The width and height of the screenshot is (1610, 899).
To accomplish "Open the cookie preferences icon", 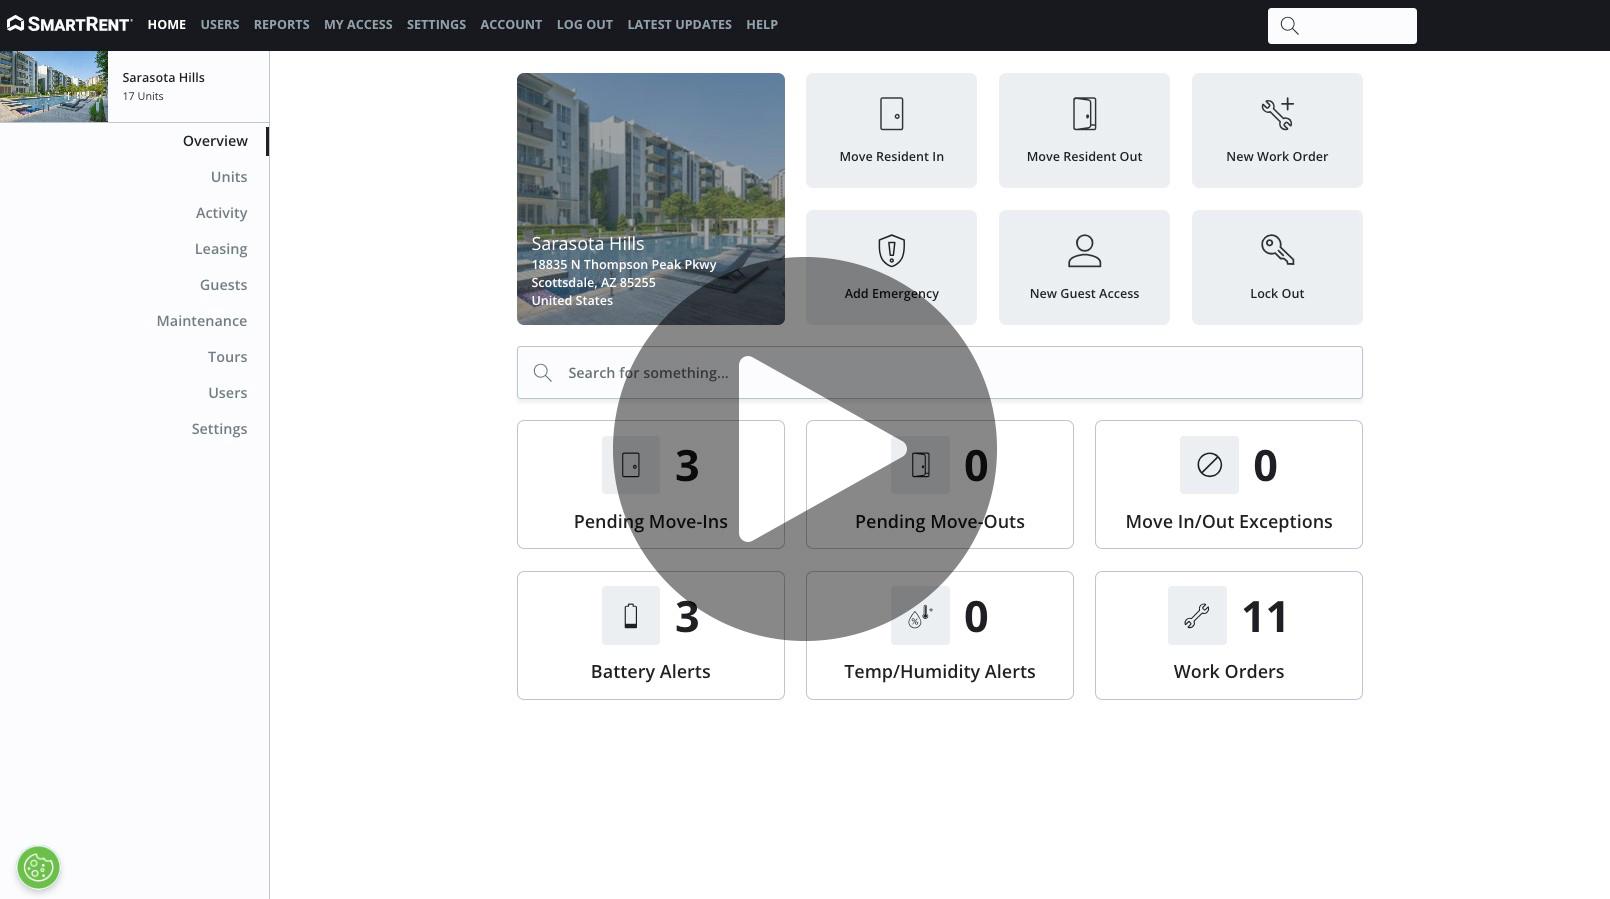I will (x=38, y=867).
